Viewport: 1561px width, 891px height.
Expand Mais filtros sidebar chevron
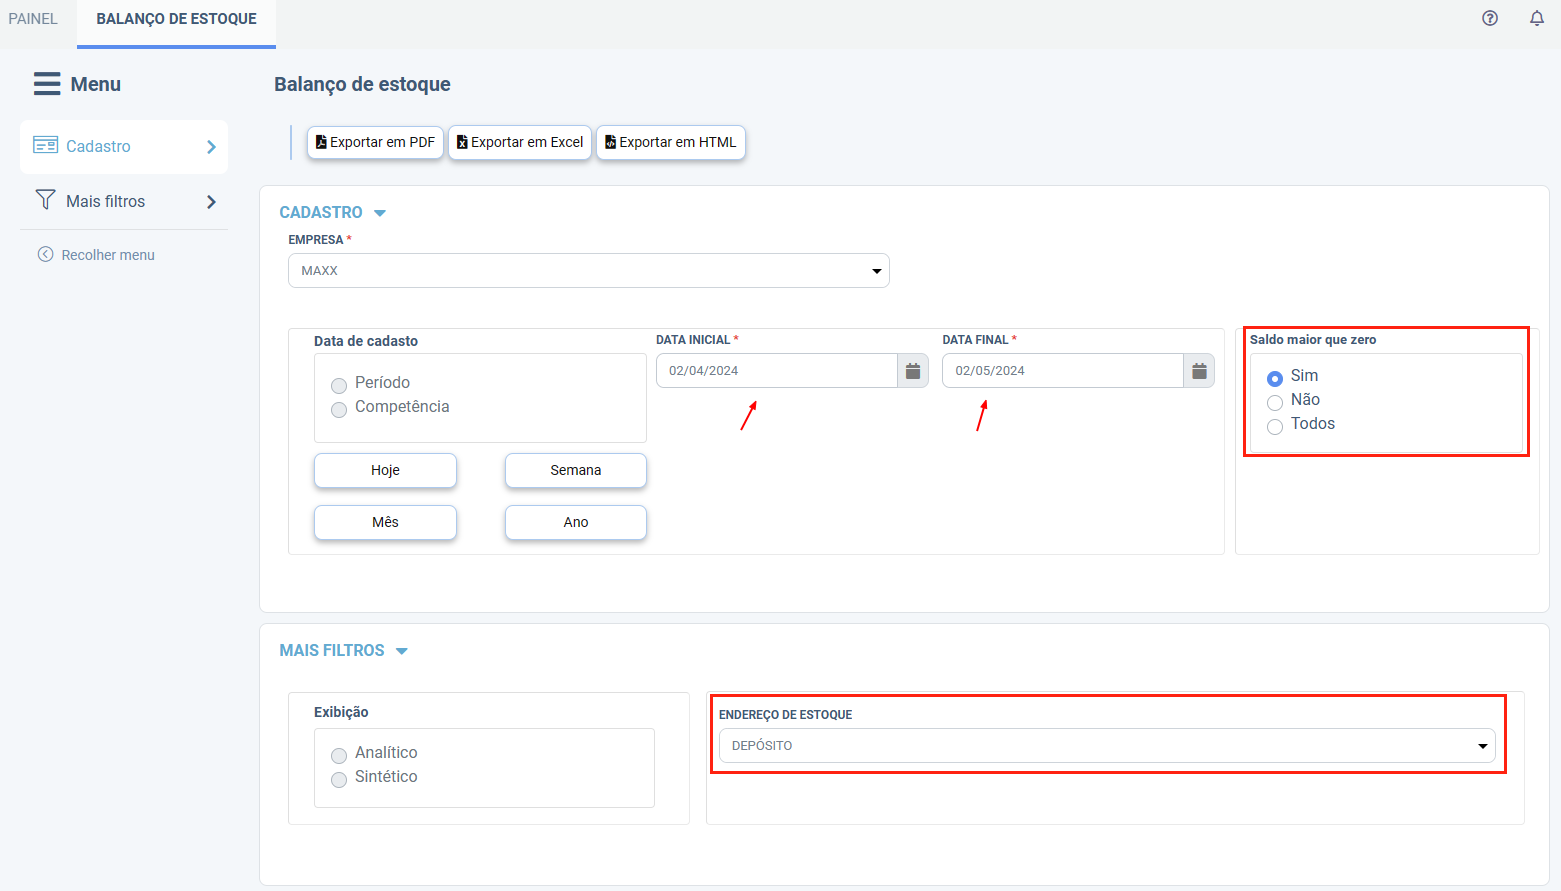(211, 202)
